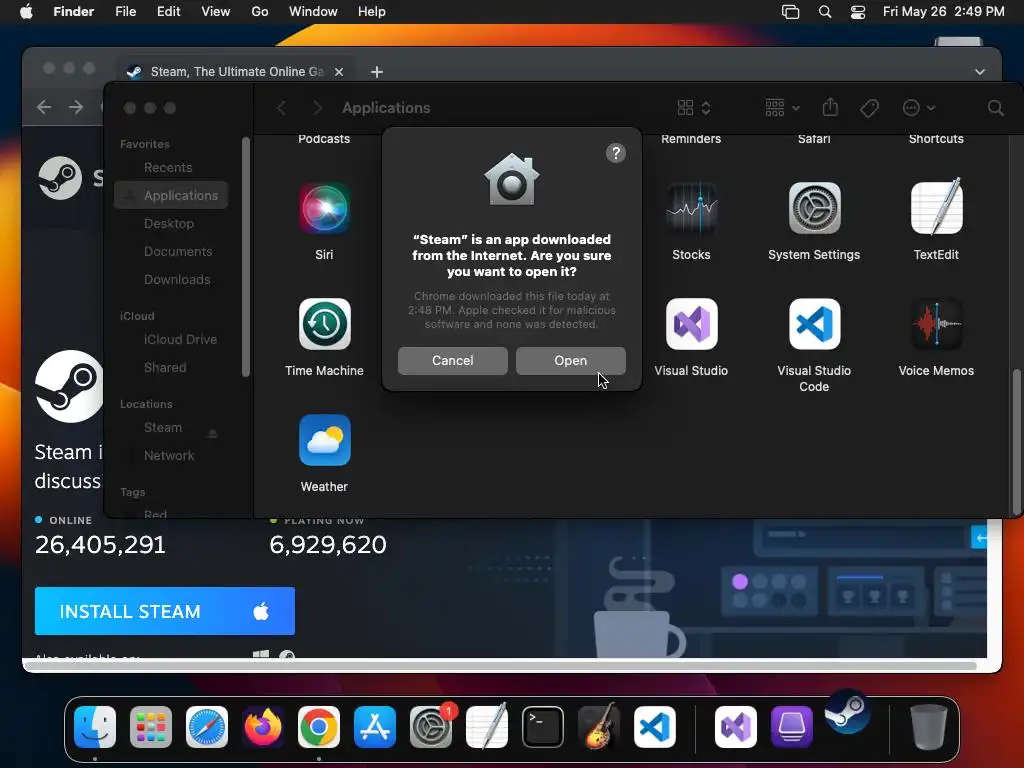This screenshot has height=768, width=1024.
Task: Go forward in Finder window
Action: tap(317, 108)
